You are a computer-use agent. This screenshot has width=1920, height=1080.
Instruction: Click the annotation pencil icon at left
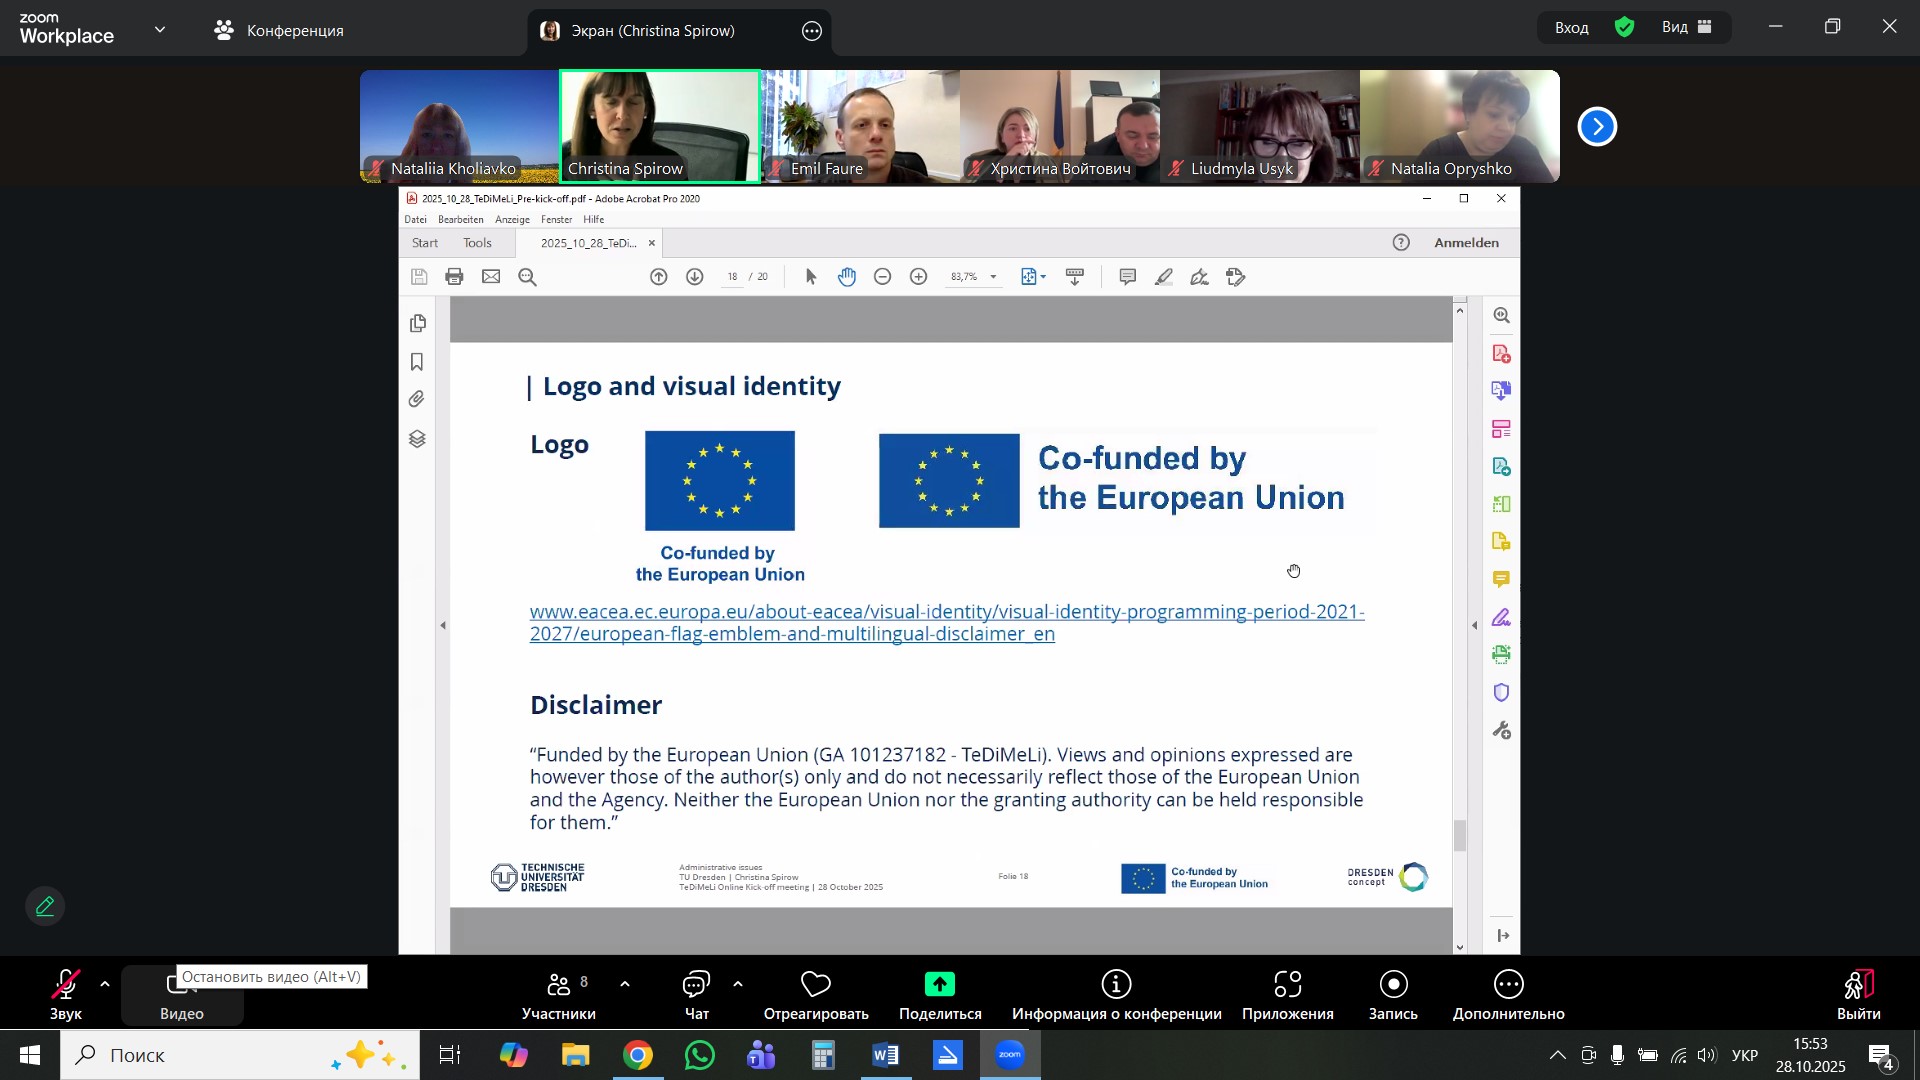(x=45, y=907)
